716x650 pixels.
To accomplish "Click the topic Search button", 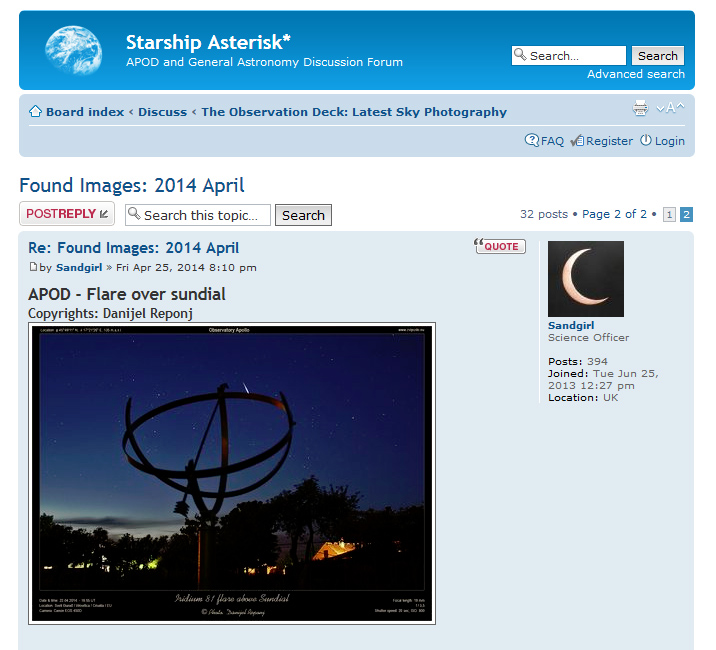I will point(303,215).
